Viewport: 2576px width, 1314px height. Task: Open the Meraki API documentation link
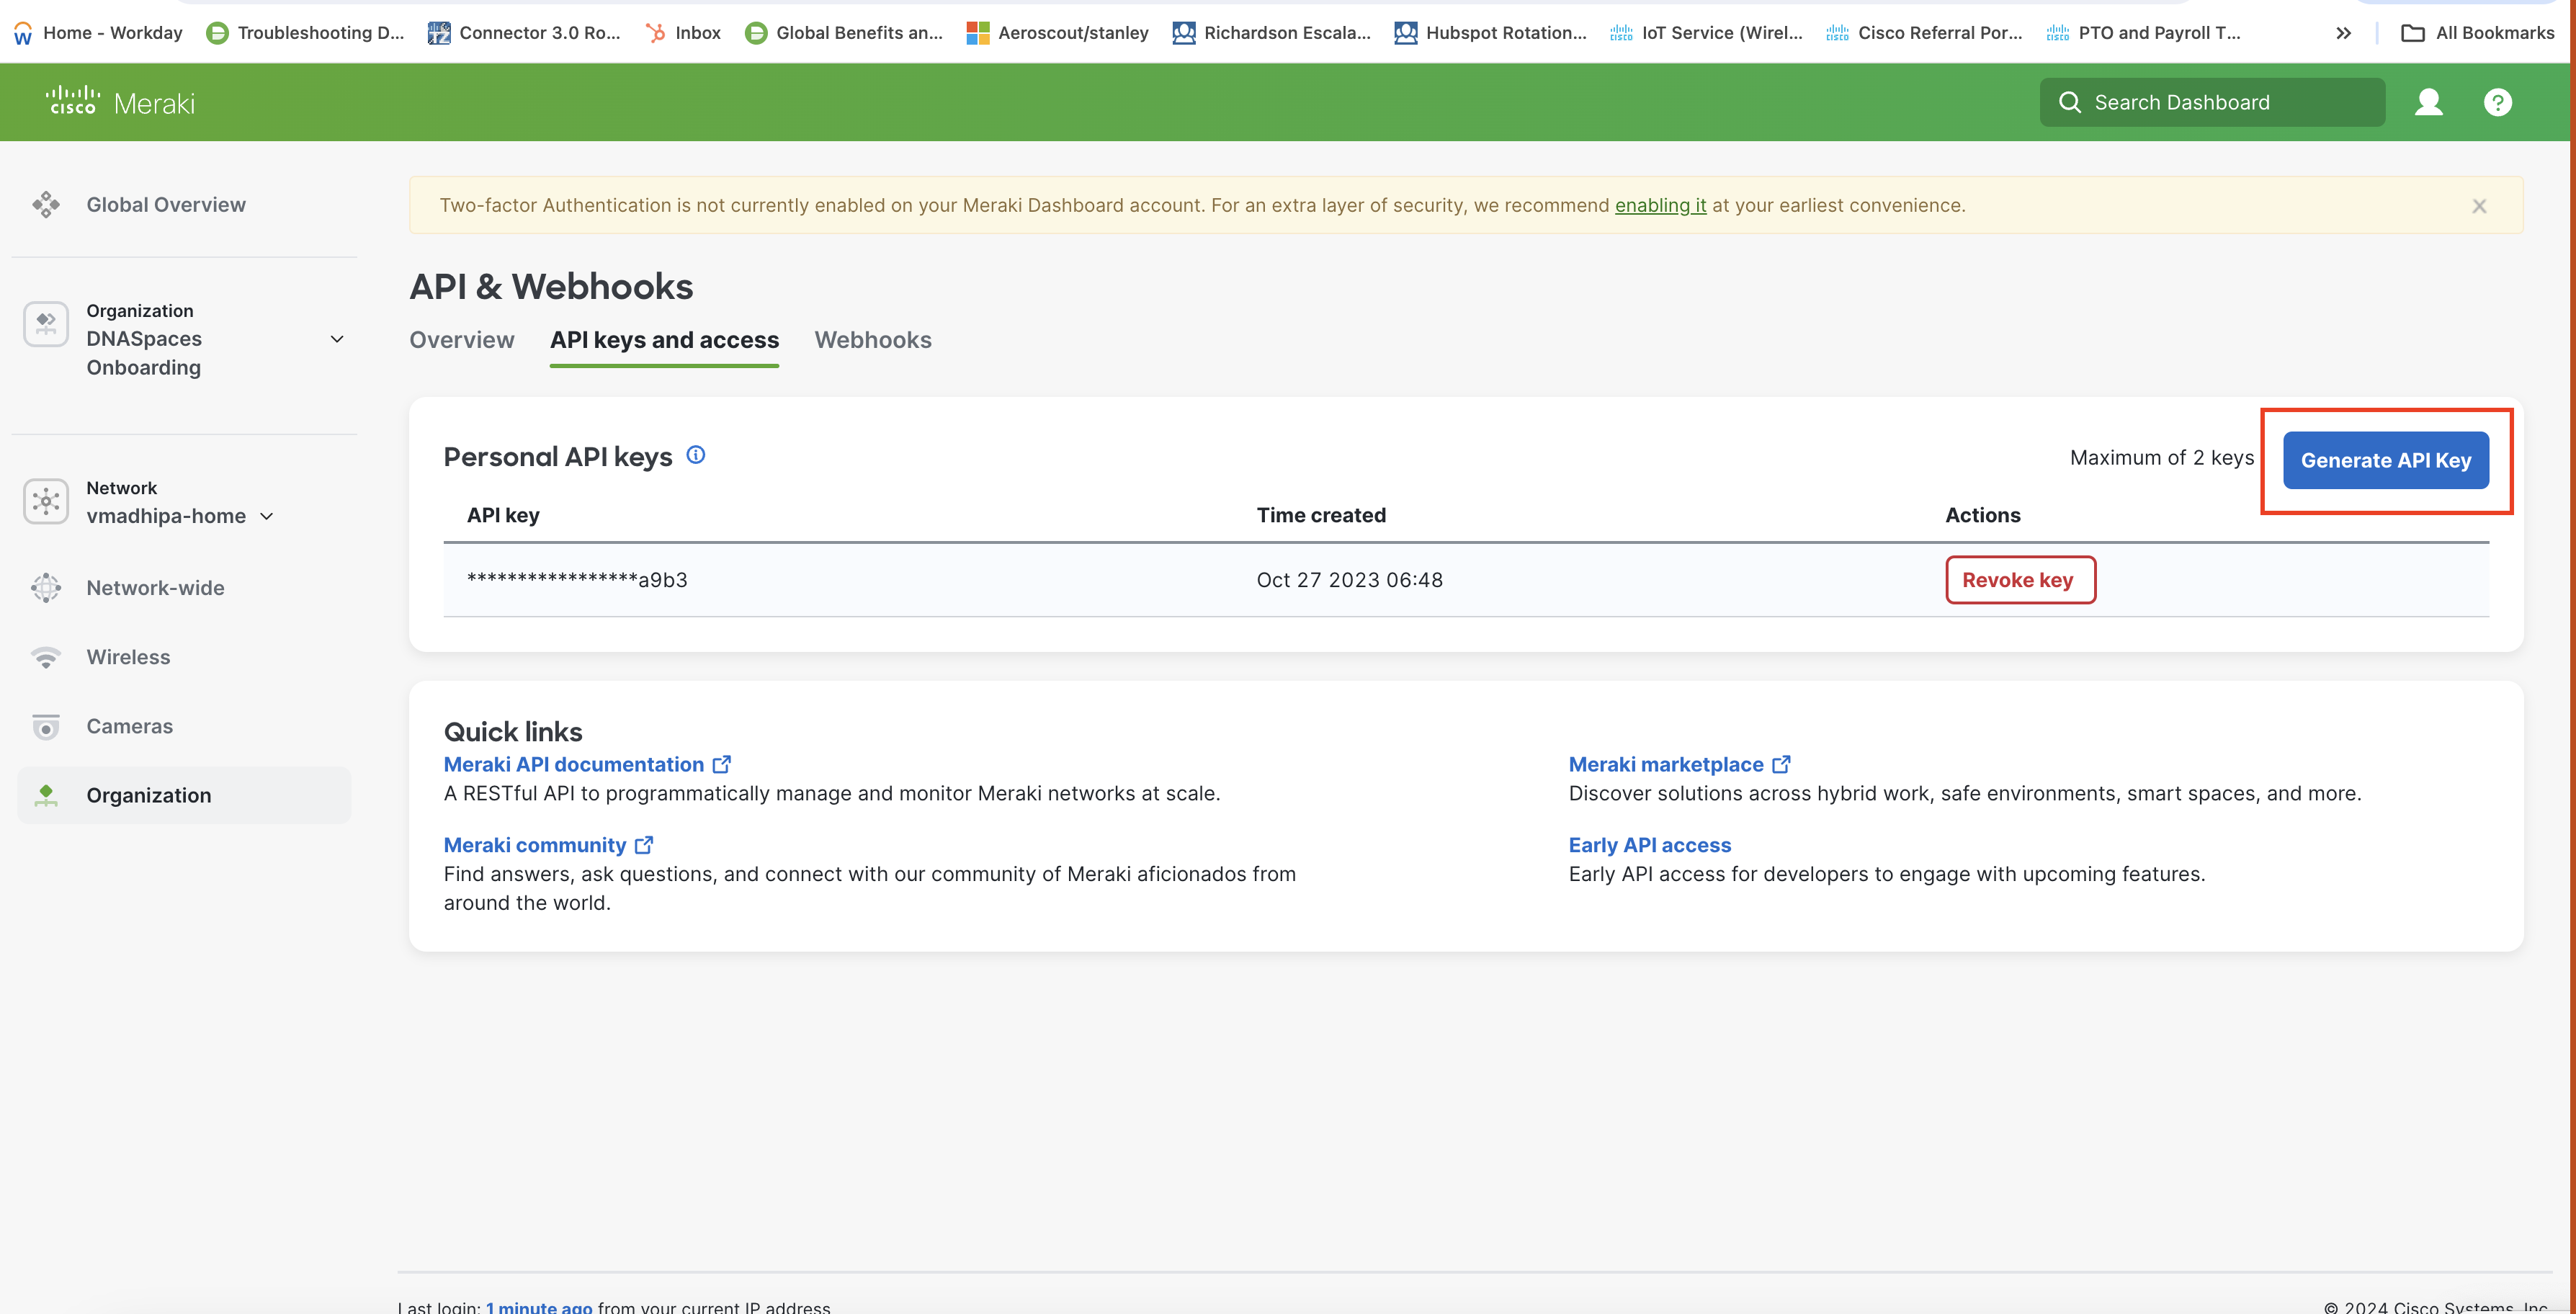click(574, 764)
